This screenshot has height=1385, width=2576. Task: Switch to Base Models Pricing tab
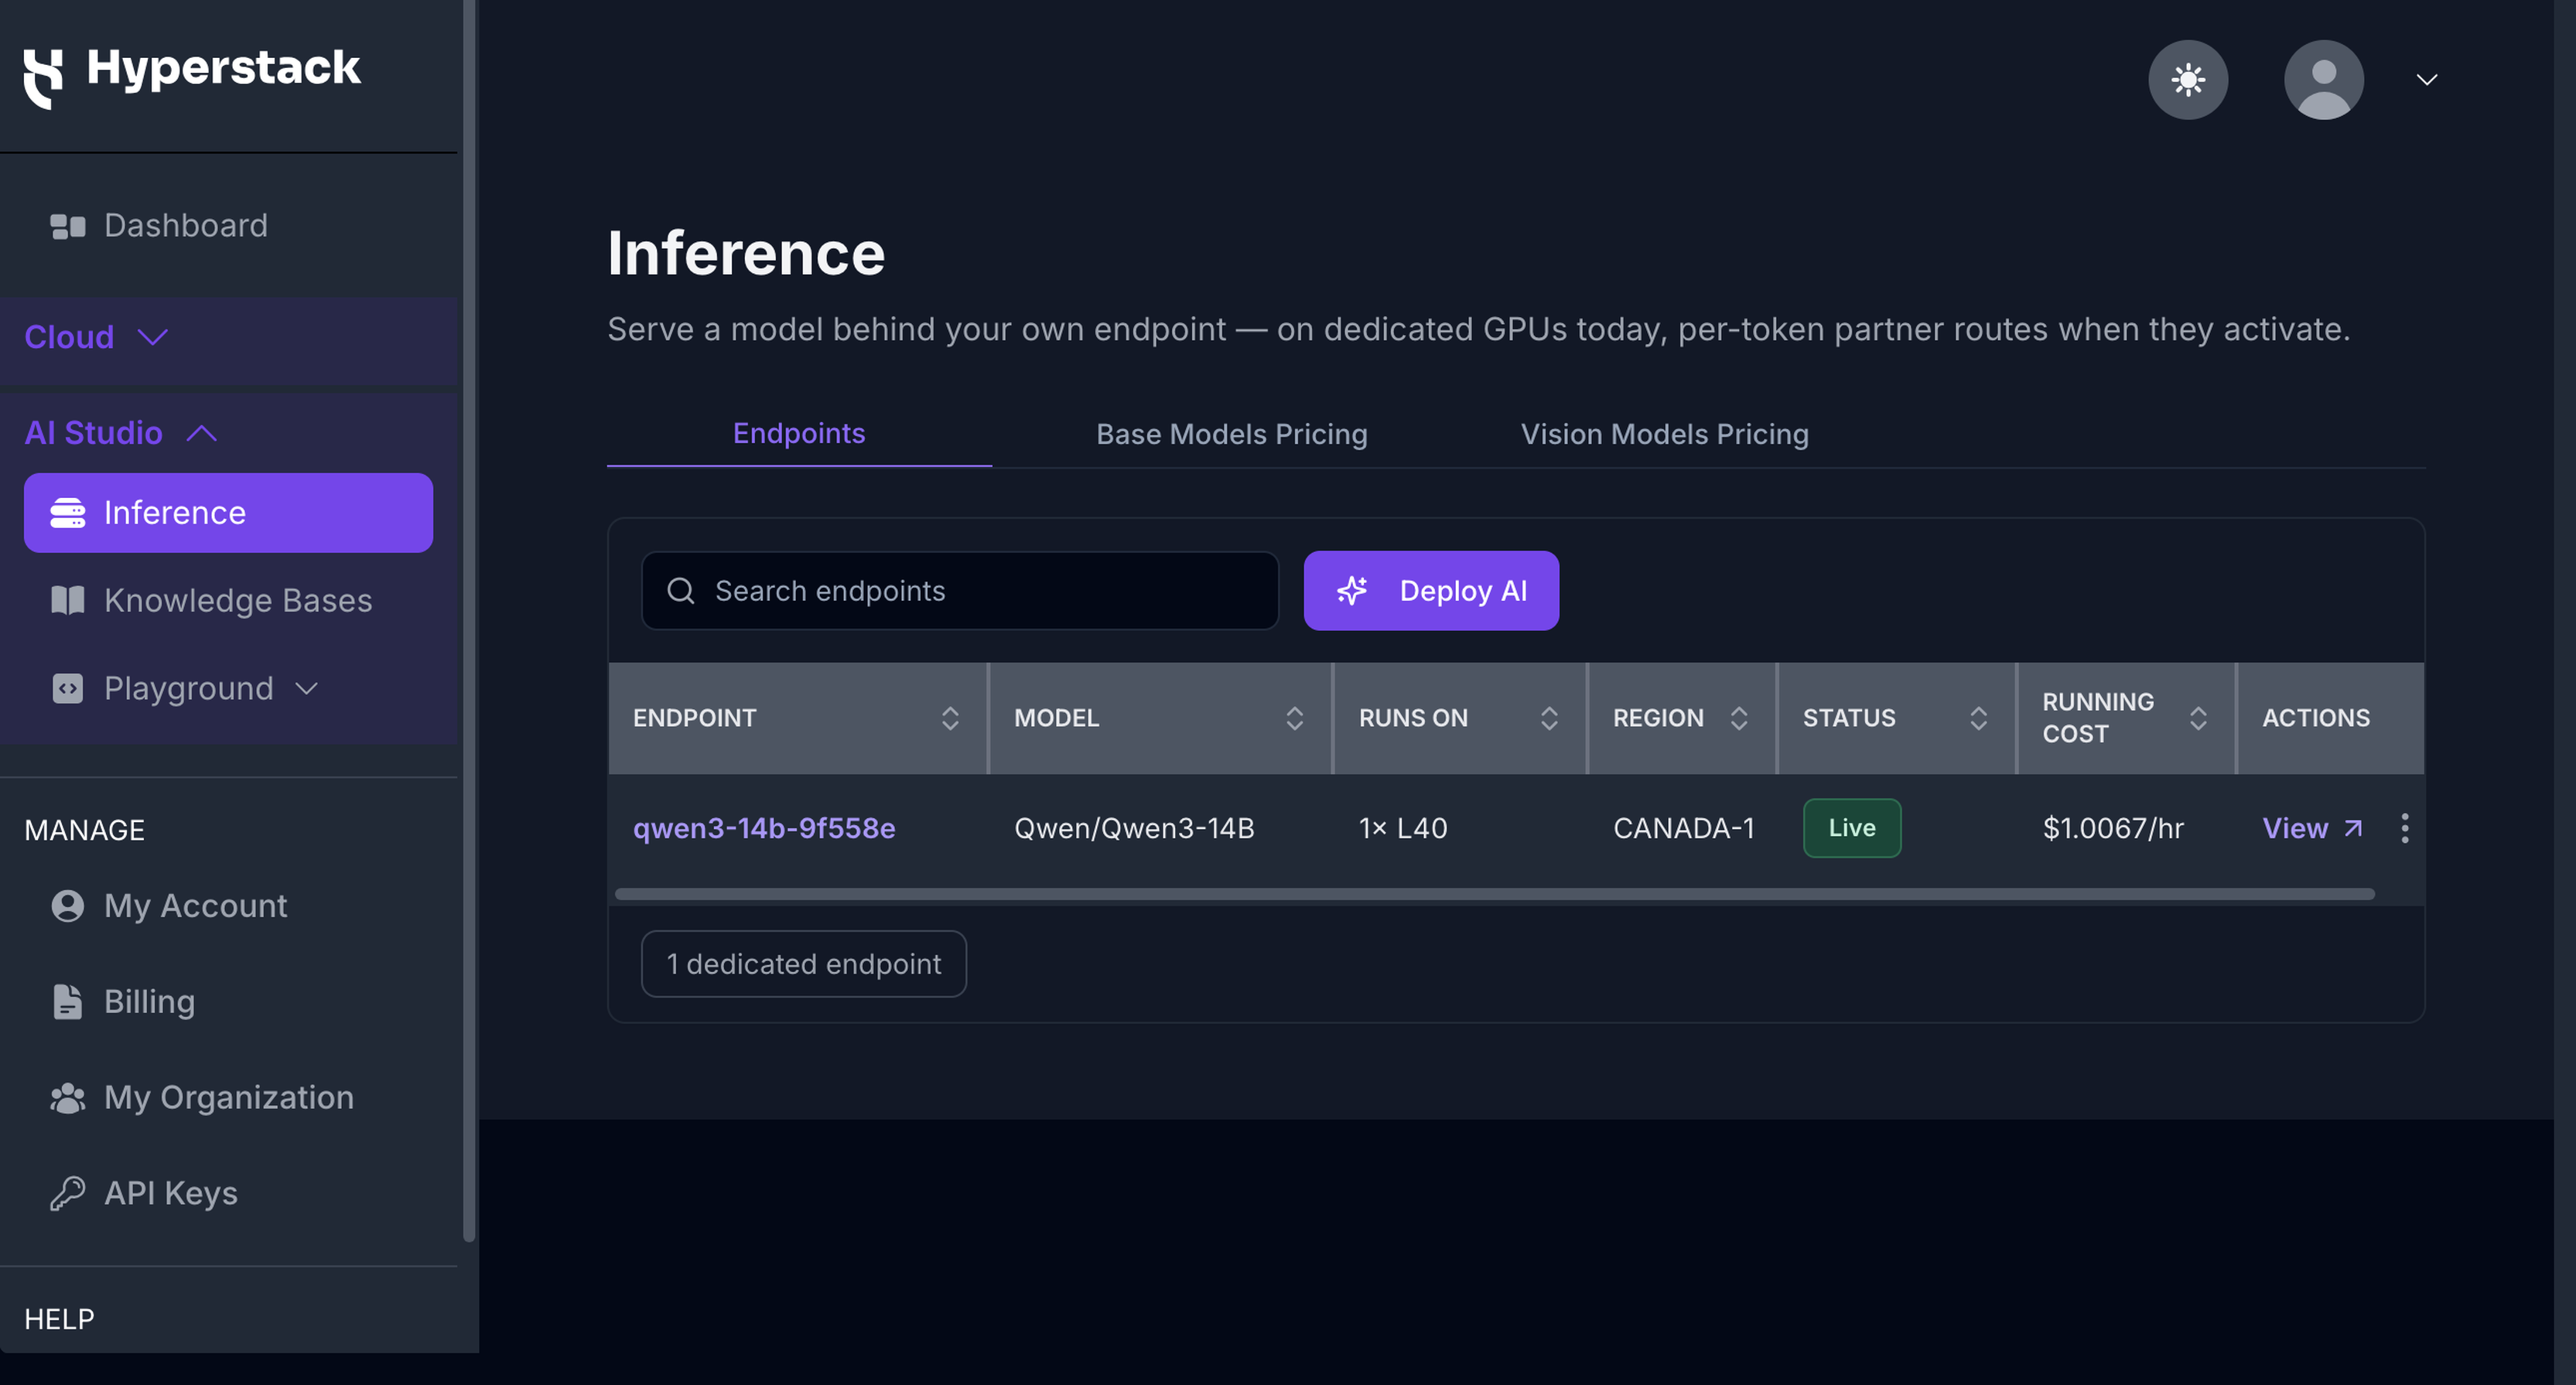[1232, 435]
